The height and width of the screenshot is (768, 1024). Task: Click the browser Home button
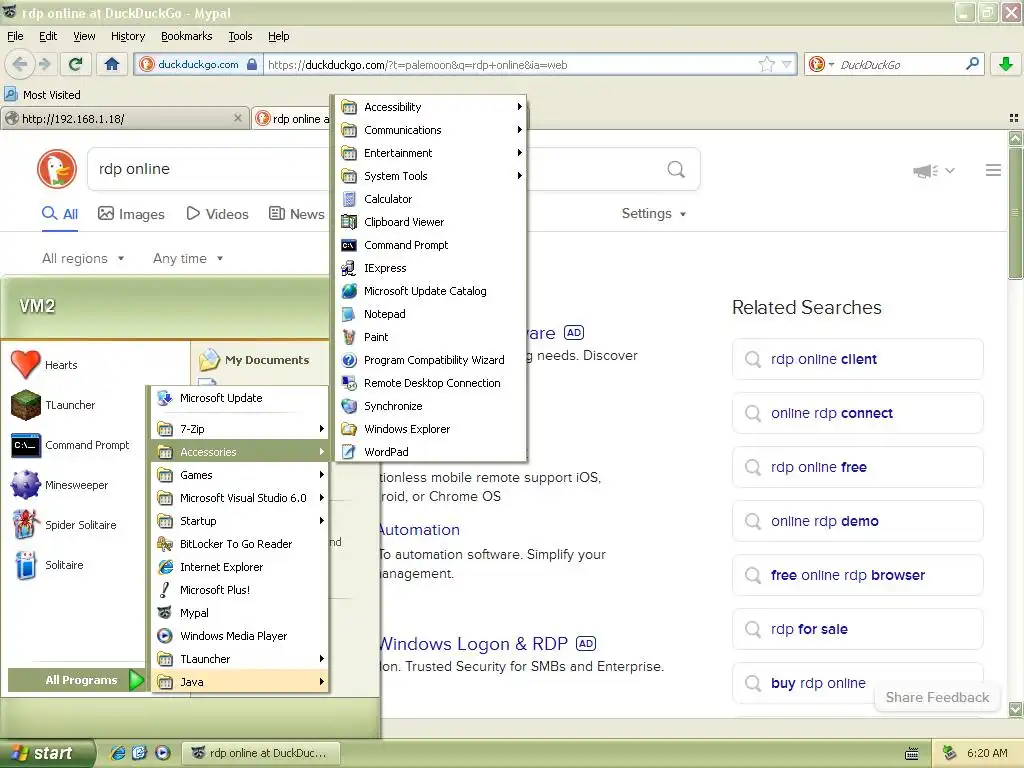(112, 64)
